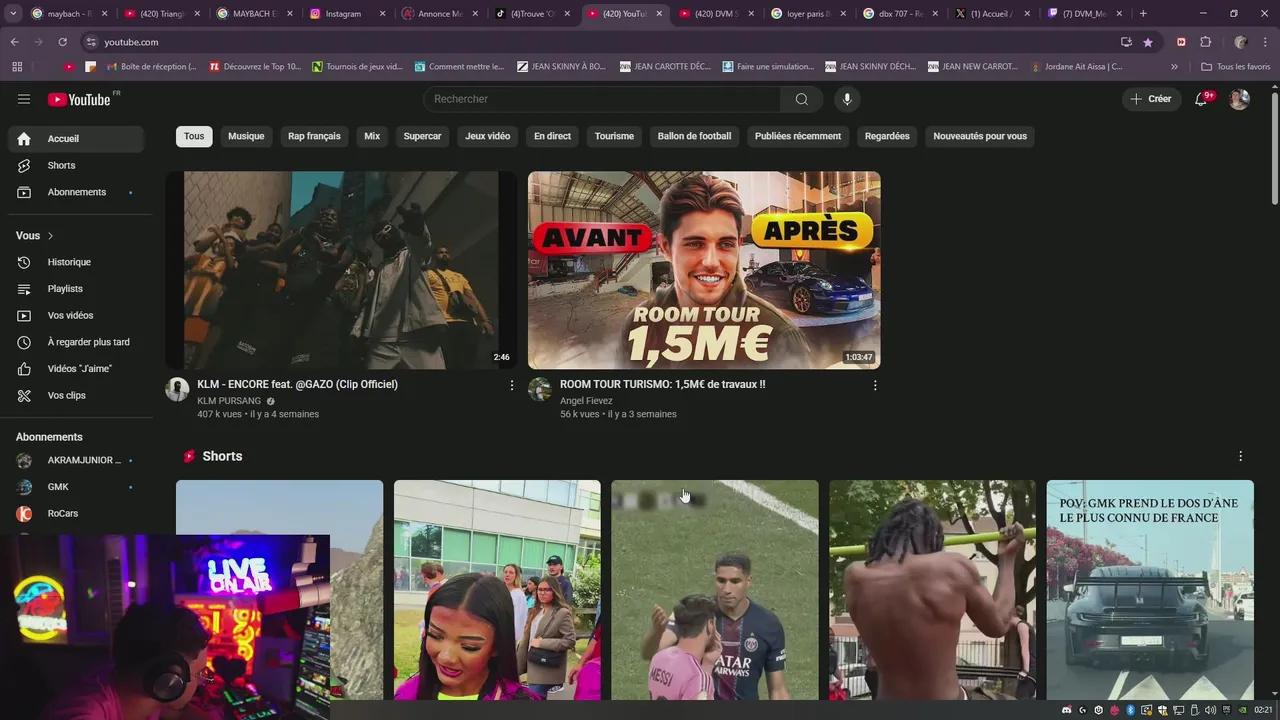
Task: Click the browser reload button
Action: (x=62, y=42)
